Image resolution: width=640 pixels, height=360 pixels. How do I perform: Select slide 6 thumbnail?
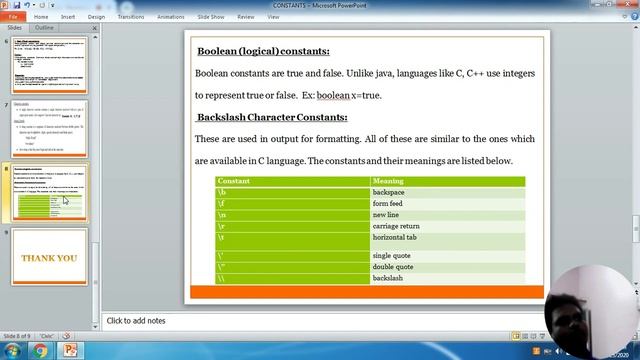tap(49, 65)
